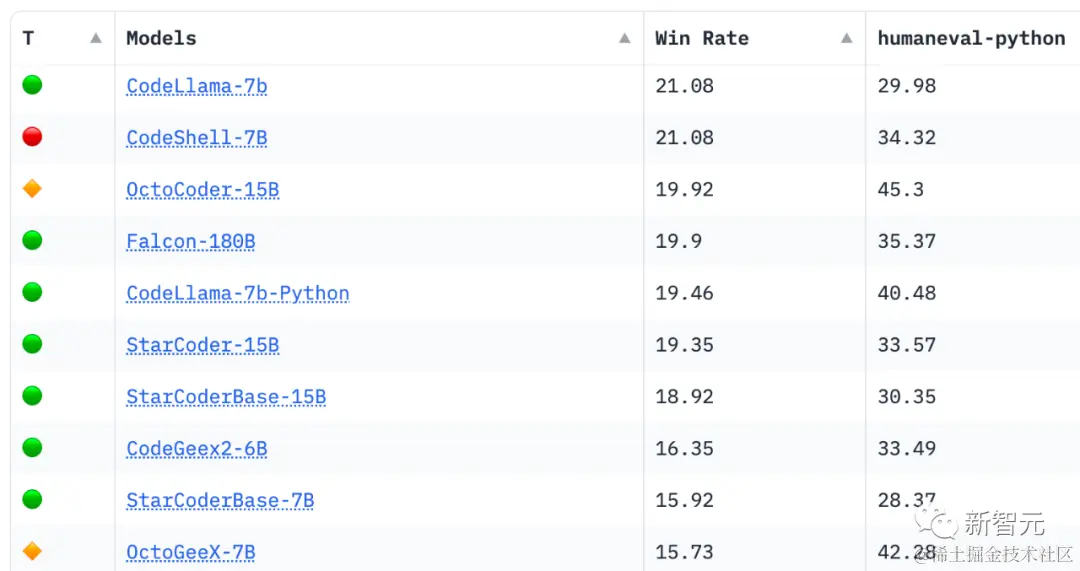The height and width of the screenshot is (571, 1080).
Task: Select humaneval-python score 34.32
Action: (x=907, y=138)
